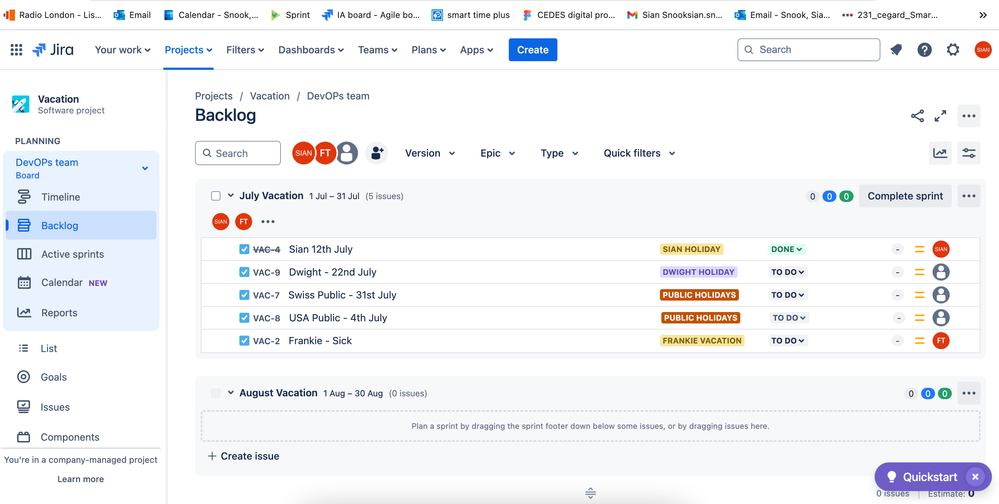Change the TO DO status on VAC-9
The width and height of the screenshot is (999, 504).
click(789, 272)
